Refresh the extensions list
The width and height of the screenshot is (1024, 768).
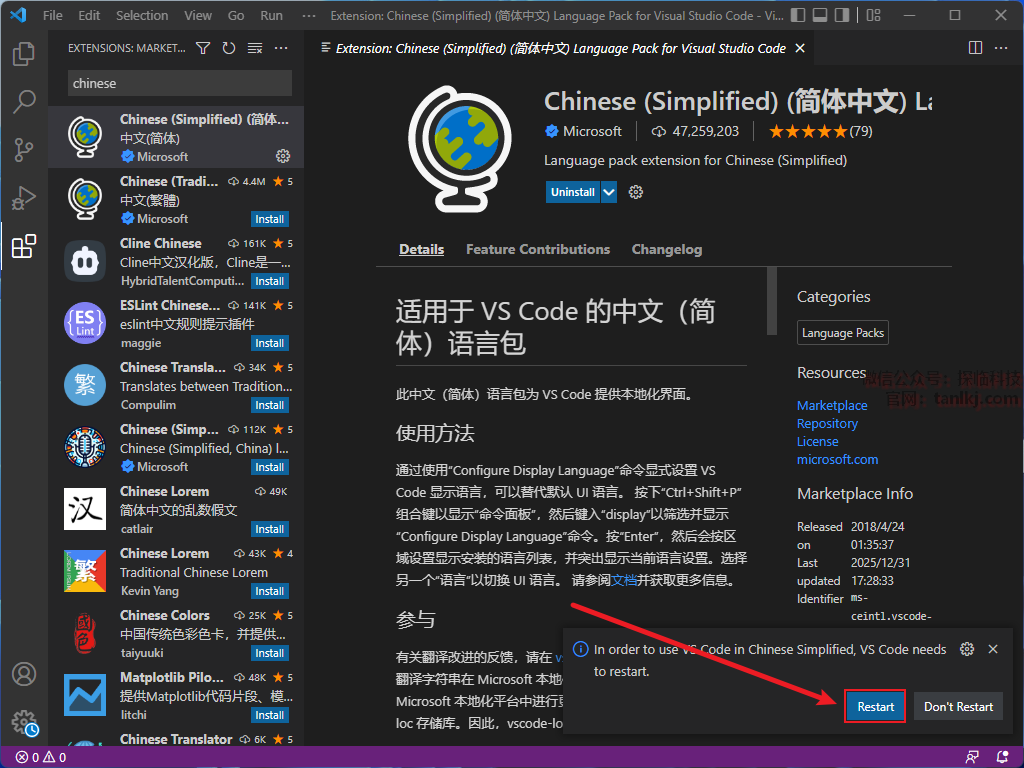click(229, 48)
